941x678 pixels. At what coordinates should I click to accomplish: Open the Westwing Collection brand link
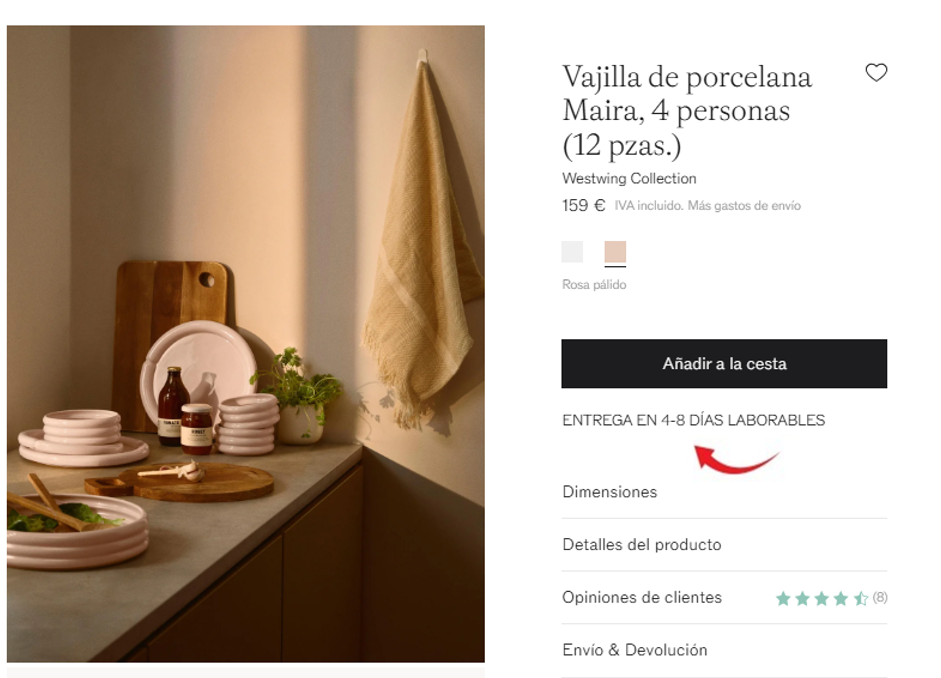coord(629,178)
